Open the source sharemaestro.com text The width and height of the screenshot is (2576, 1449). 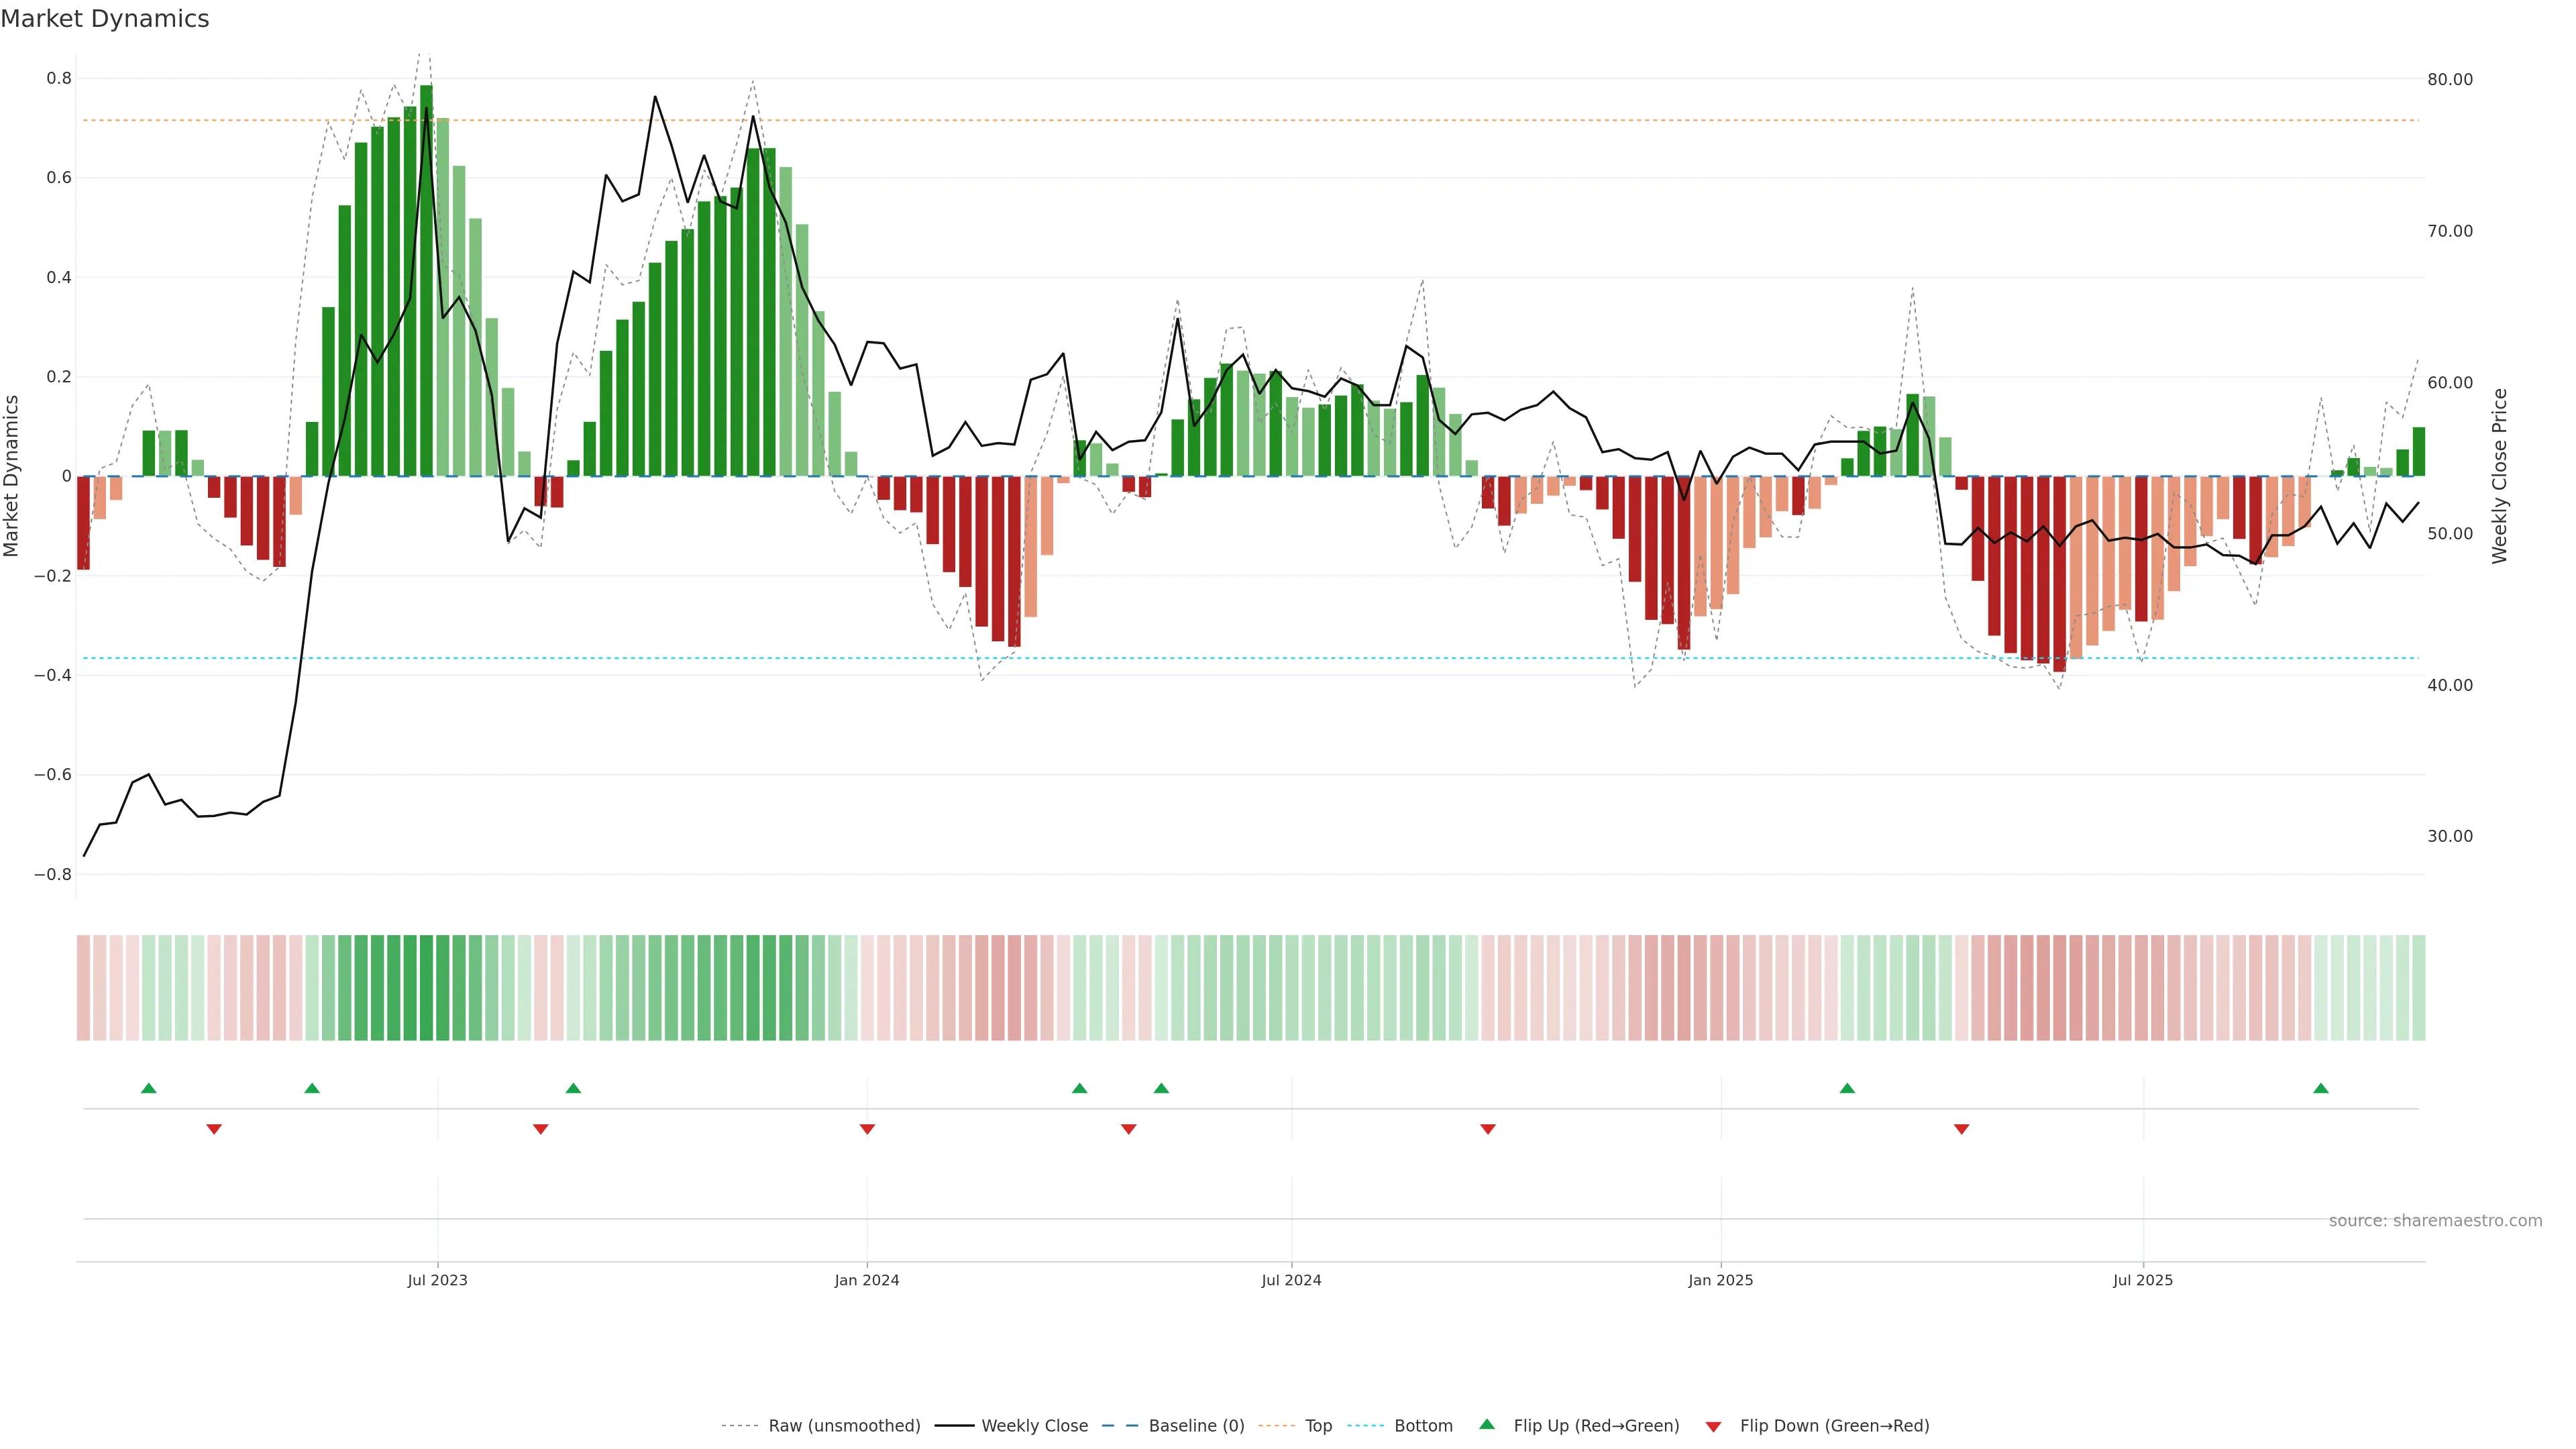click(2435, 1221)
